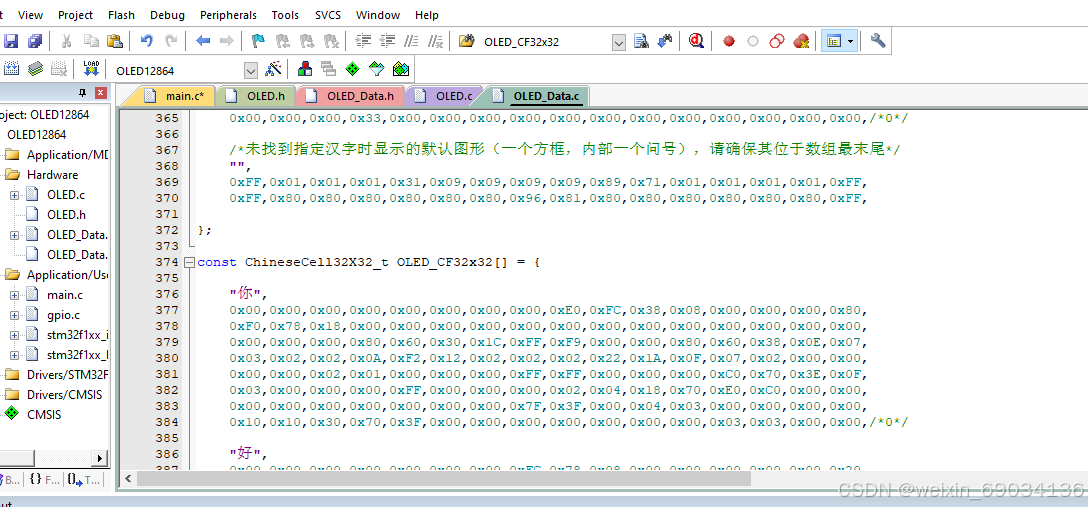The width and height of the screenshot is (1088, 507).
Task: Comment the selection
Action: click(412, 42)
